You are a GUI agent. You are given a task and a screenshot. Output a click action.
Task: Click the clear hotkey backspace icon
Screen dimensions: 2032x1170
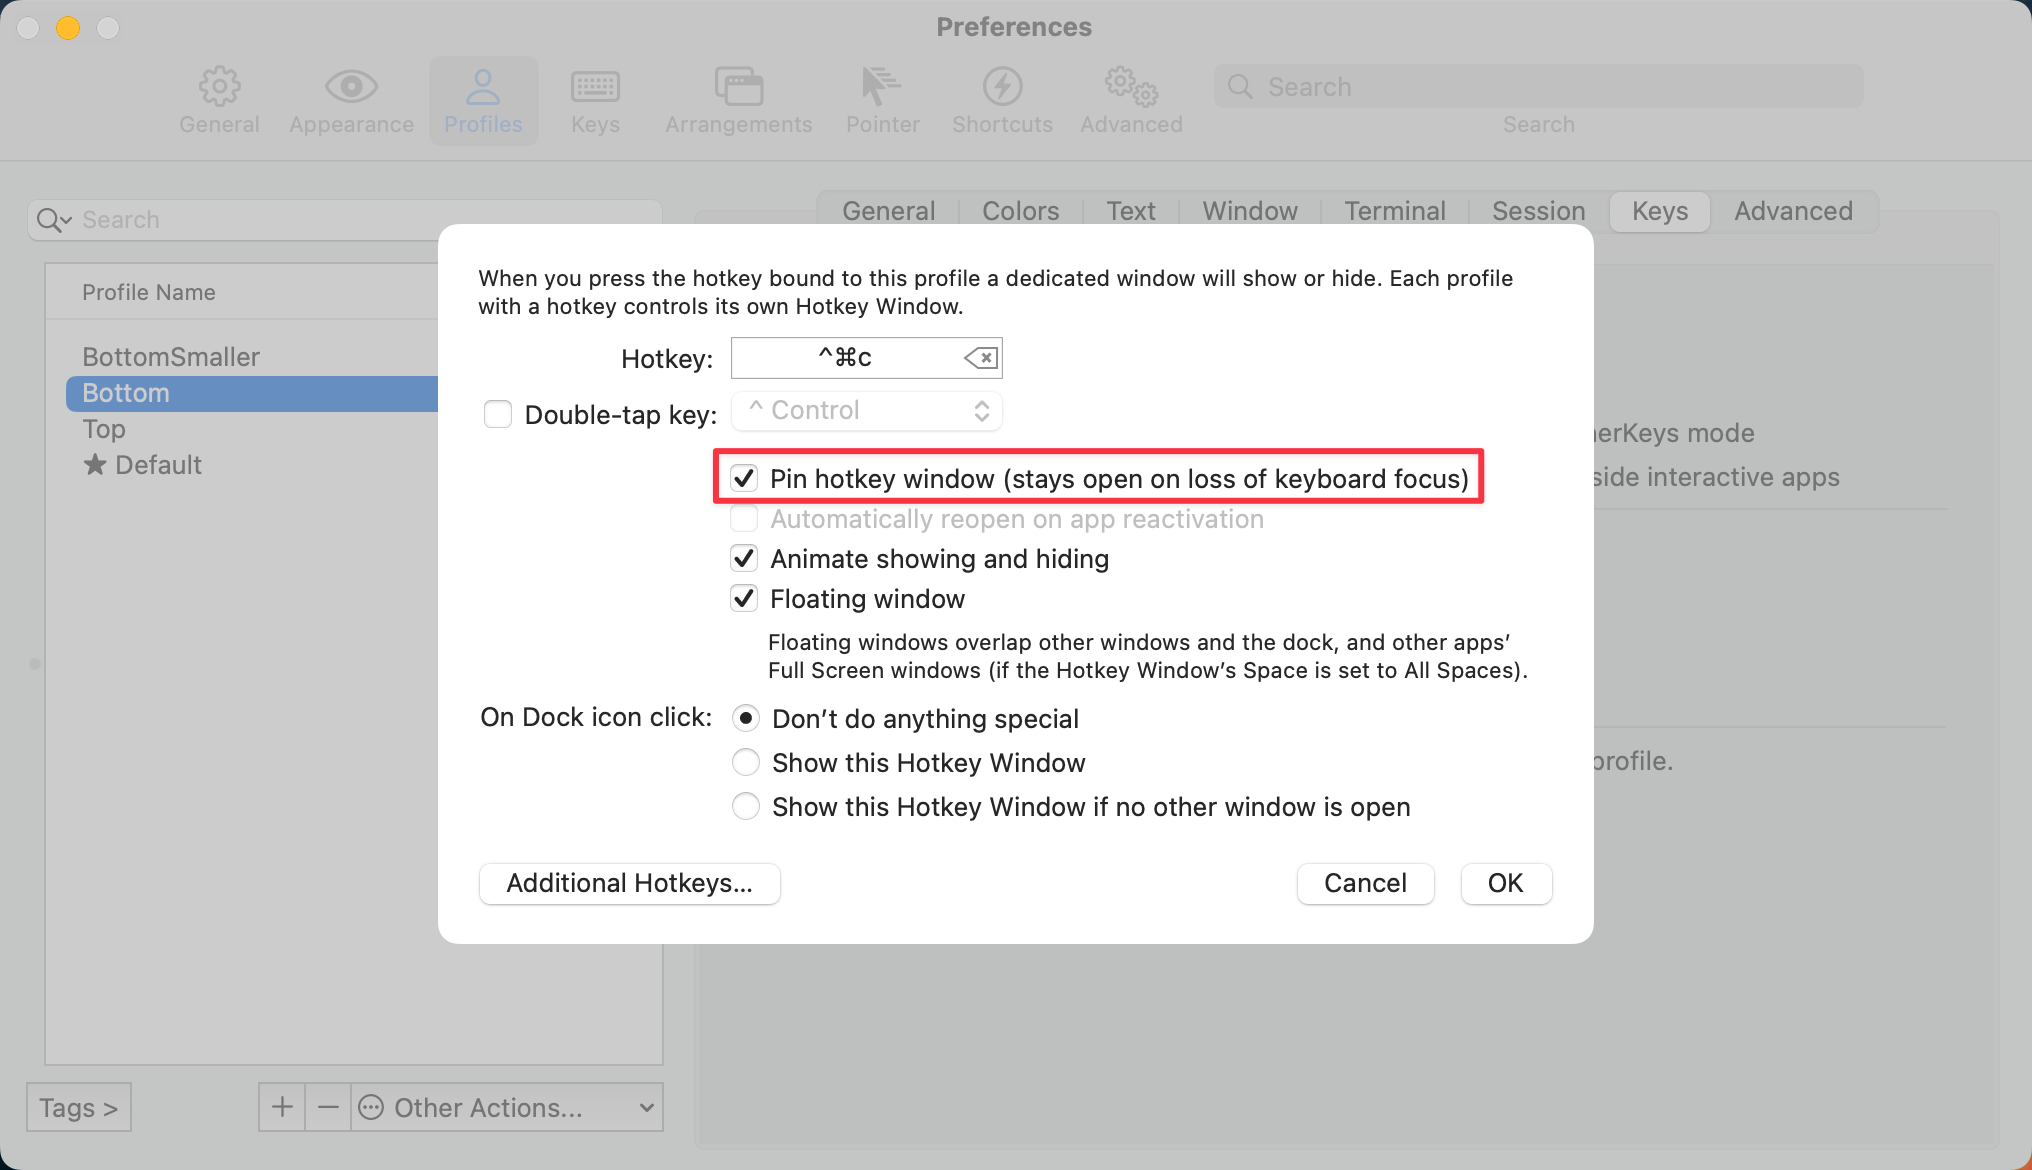(981, 358)
